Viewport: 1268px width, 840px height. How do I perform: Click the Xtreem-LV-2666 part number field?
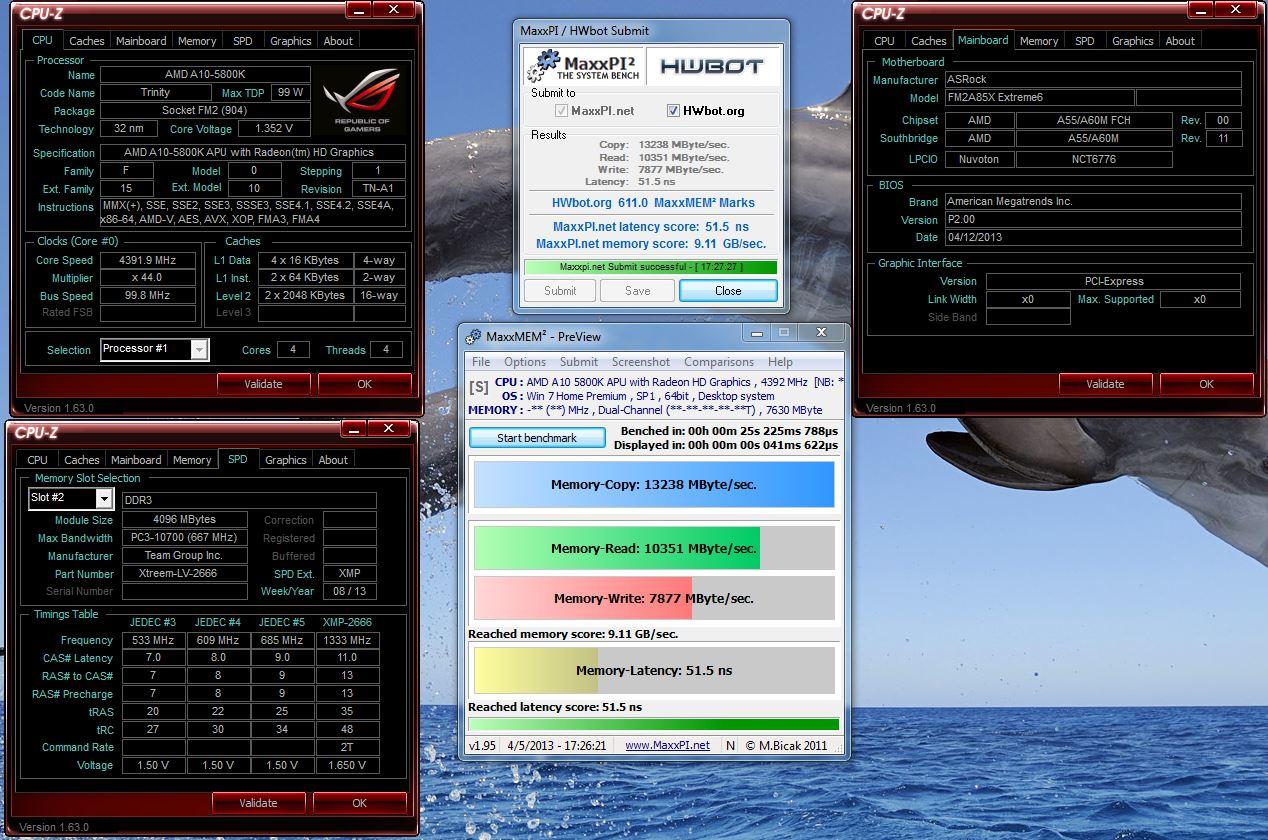tap(184, 574)
